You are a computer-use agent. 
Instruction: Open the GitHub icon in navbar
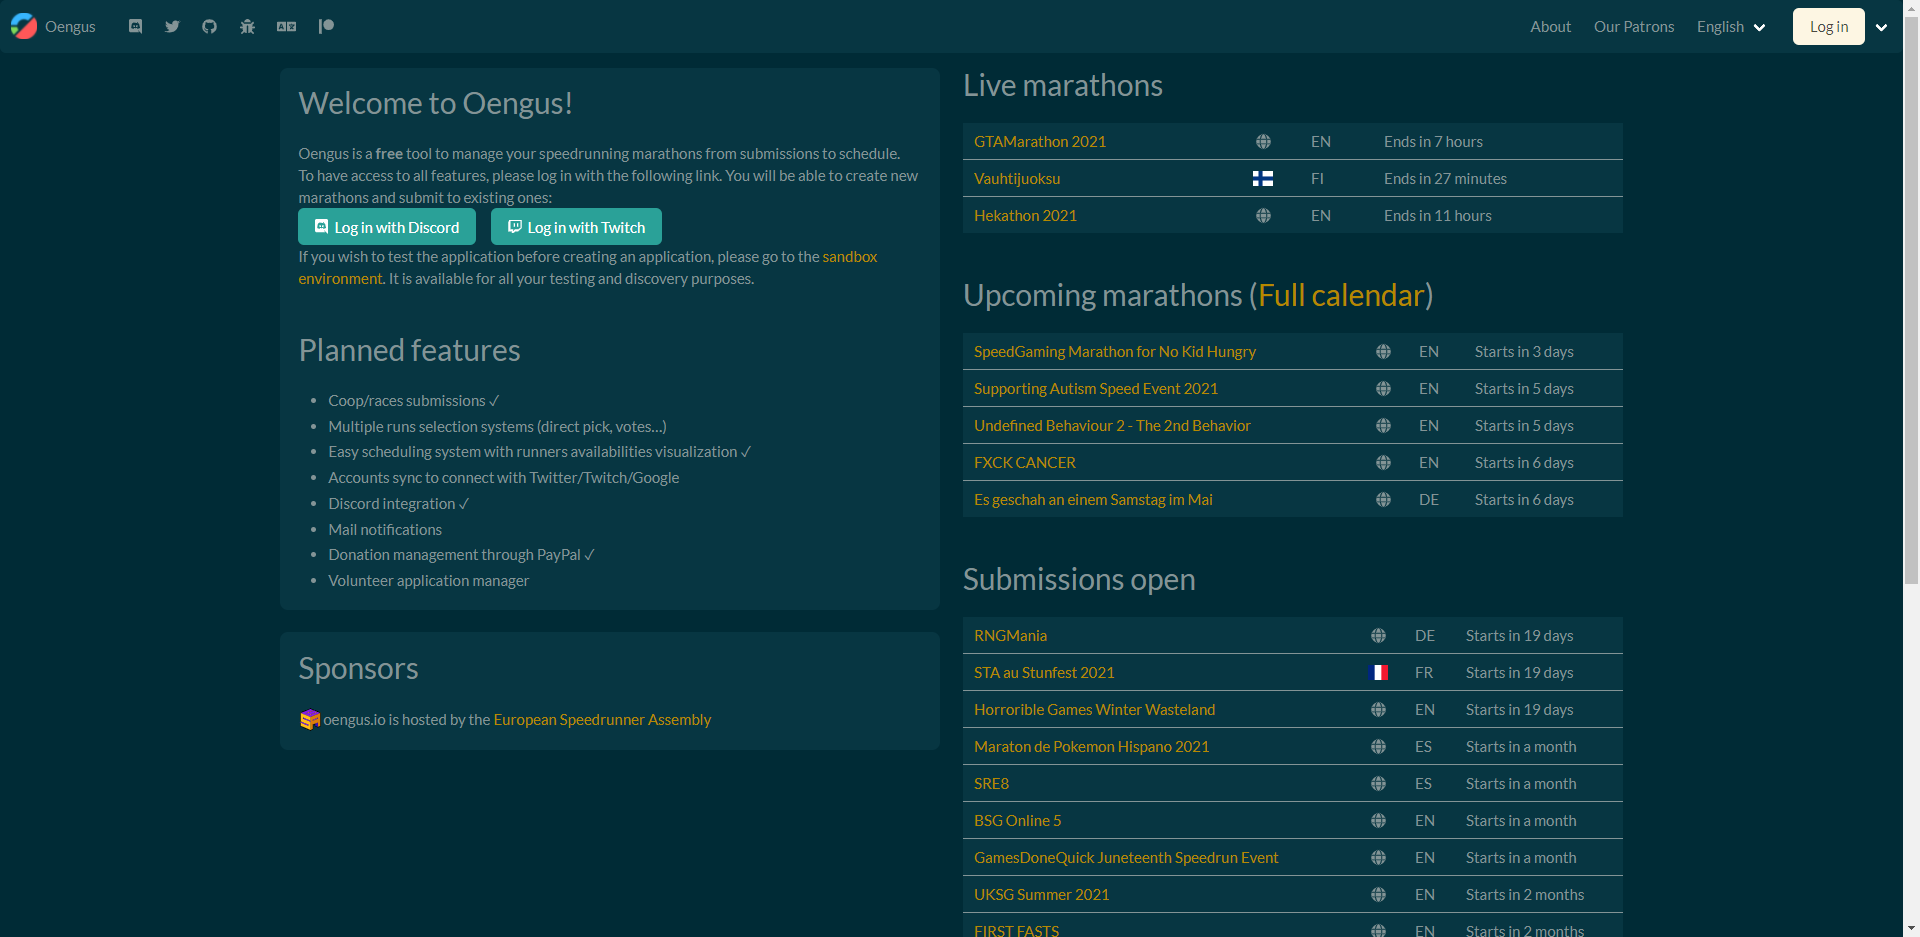coord(209,26)
